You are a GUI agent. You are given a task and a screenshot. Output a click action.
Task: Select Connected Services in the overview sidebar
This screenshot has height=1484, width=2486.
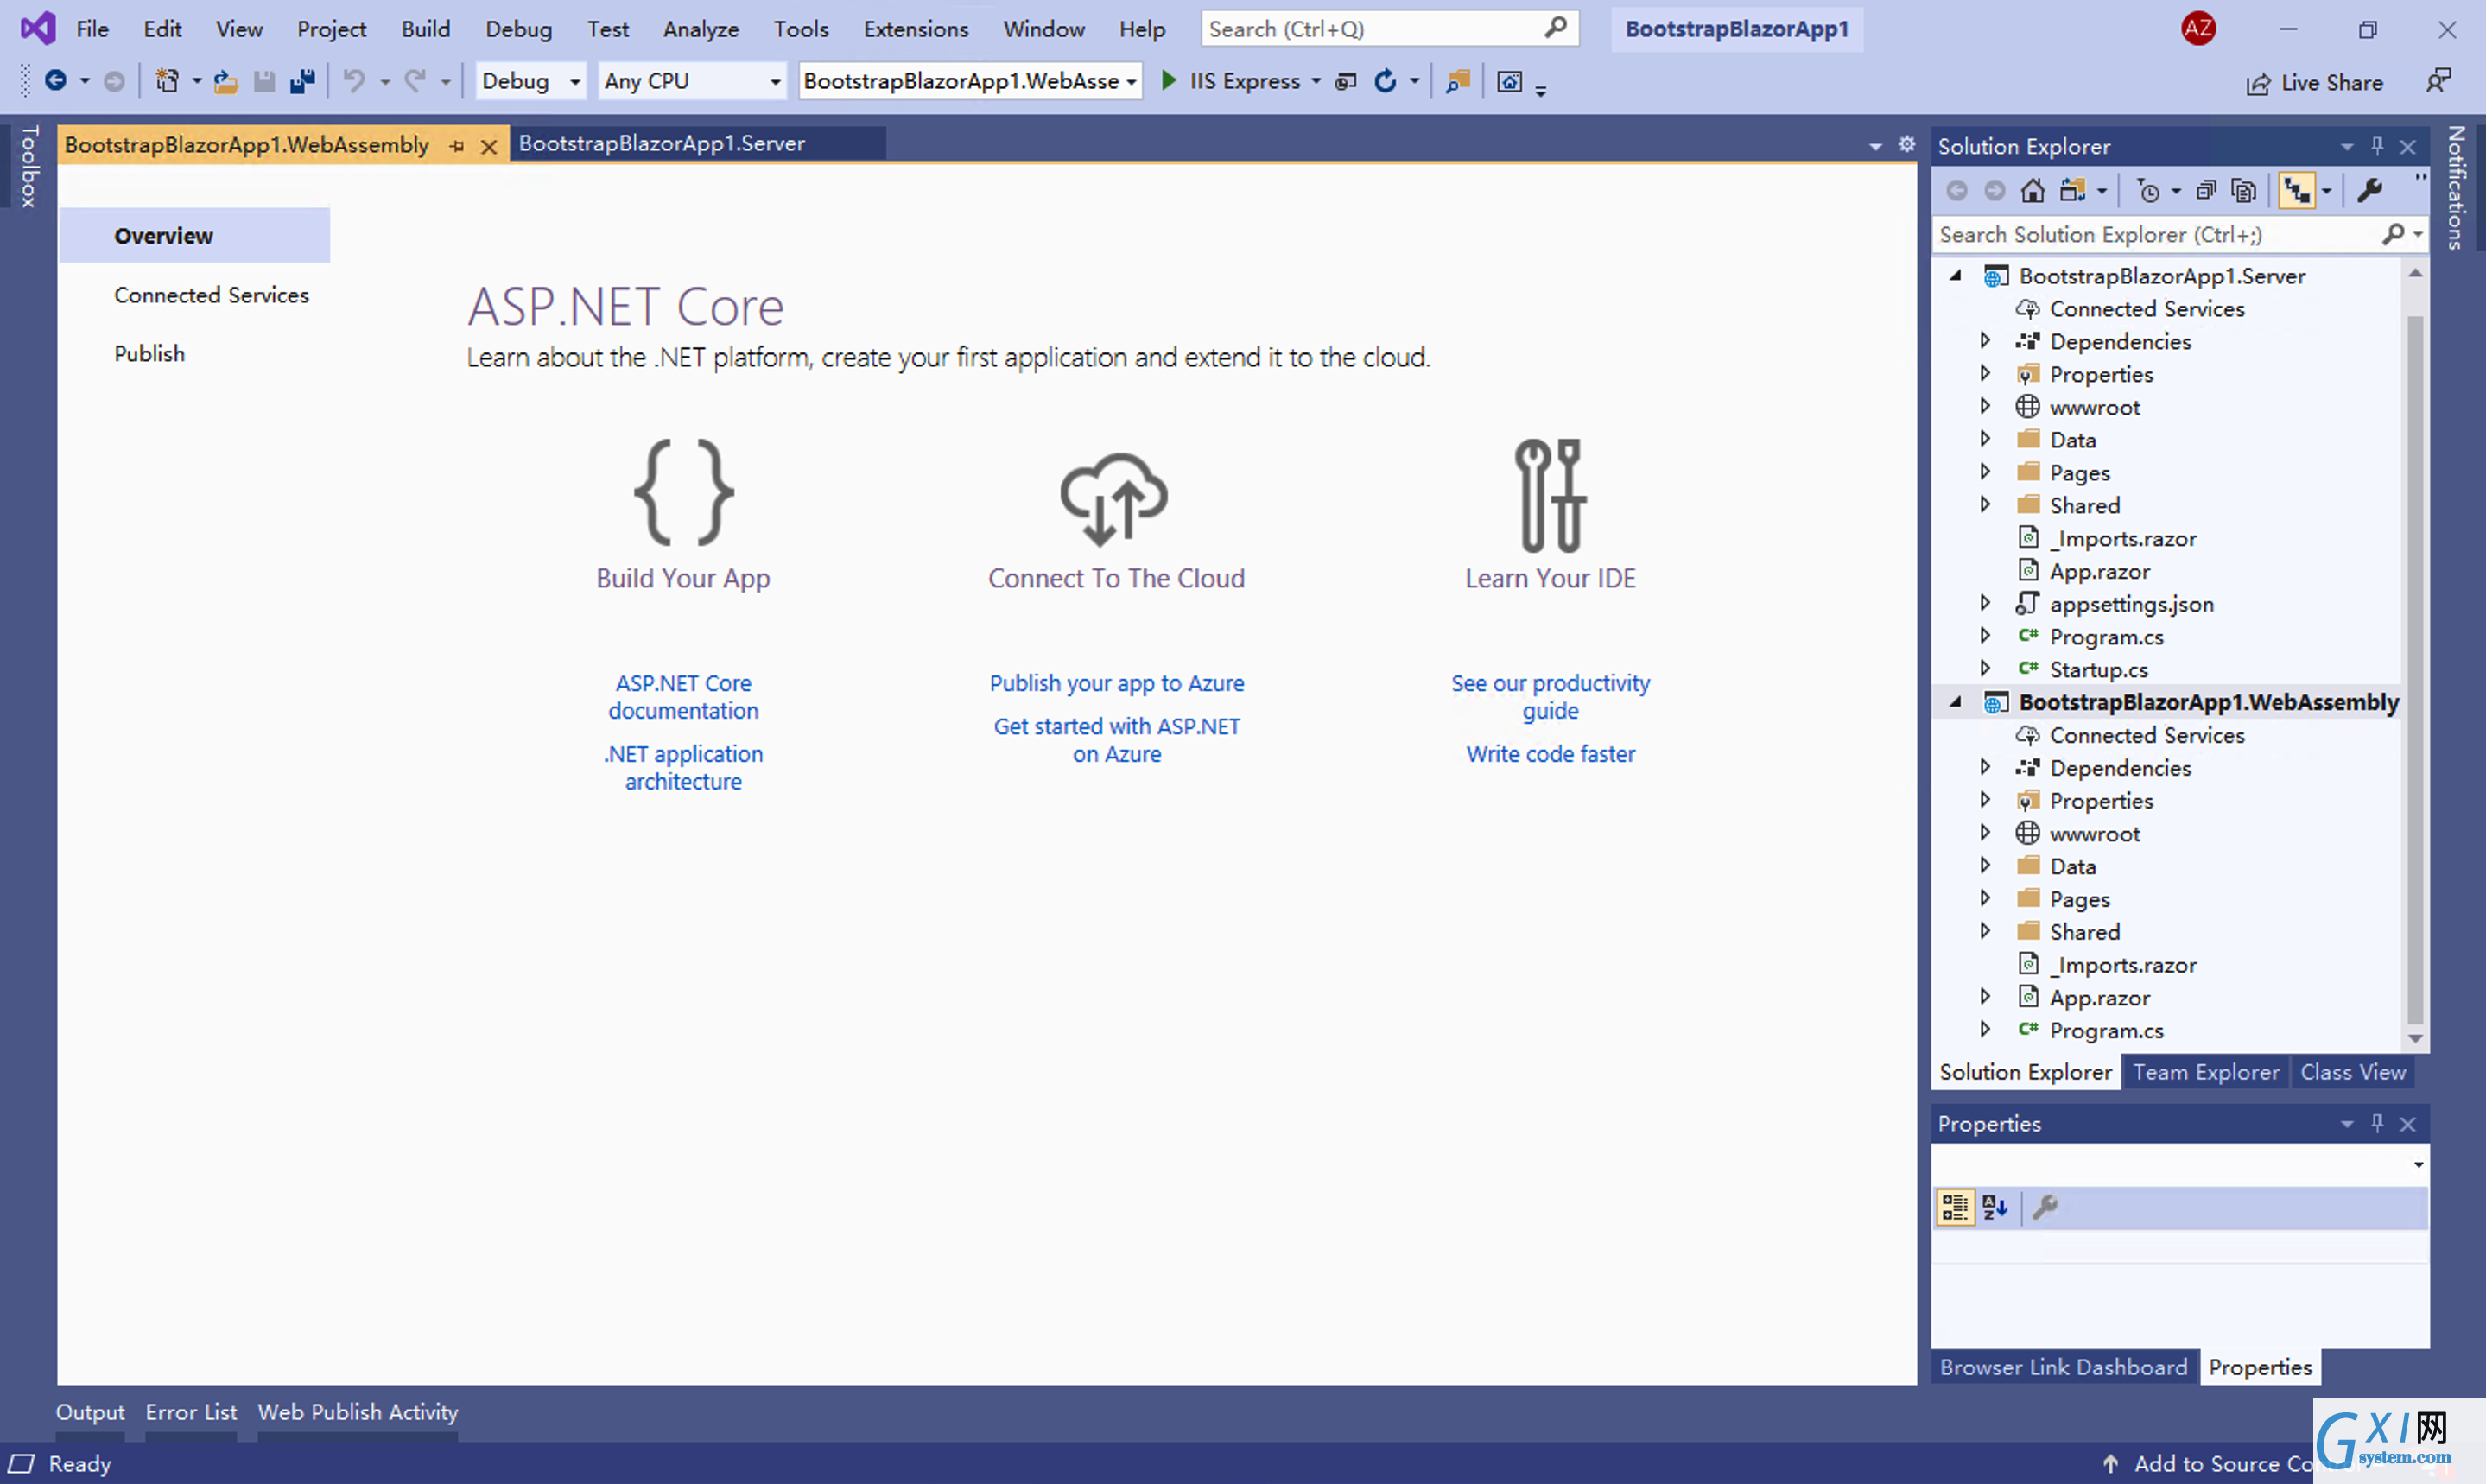click(211, 295)
